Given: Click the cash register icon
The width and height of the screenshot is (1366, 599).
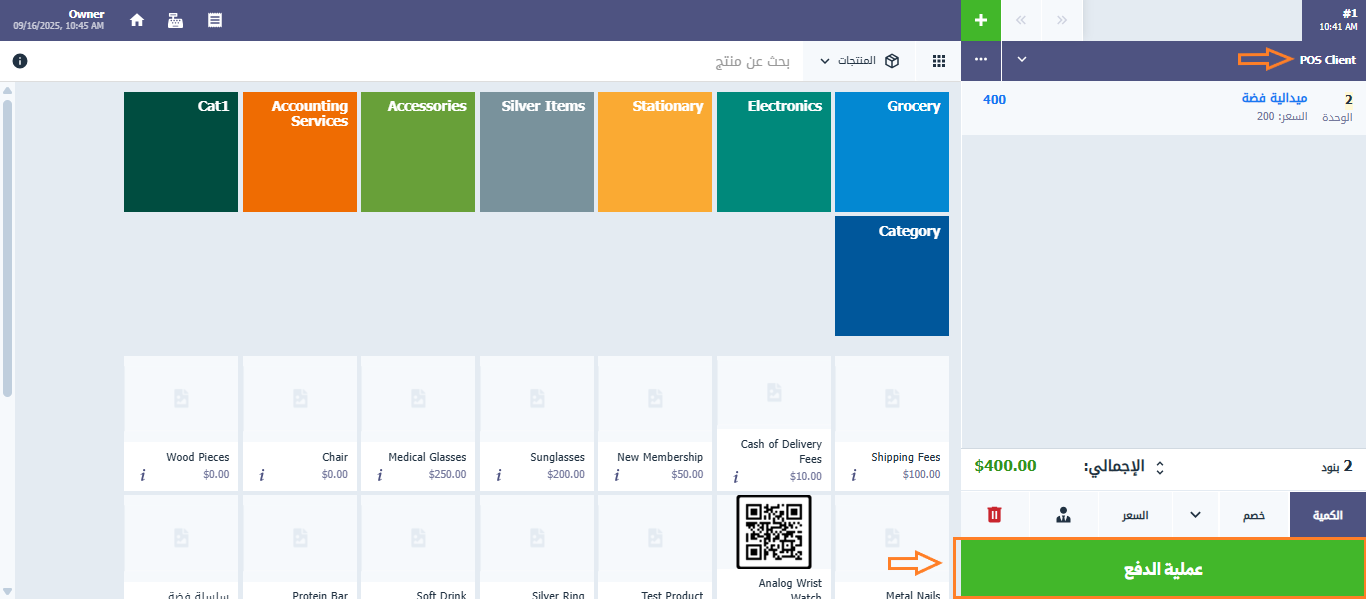Looking at the screenshot, I should pyautogui.click(x=175, y=20).
